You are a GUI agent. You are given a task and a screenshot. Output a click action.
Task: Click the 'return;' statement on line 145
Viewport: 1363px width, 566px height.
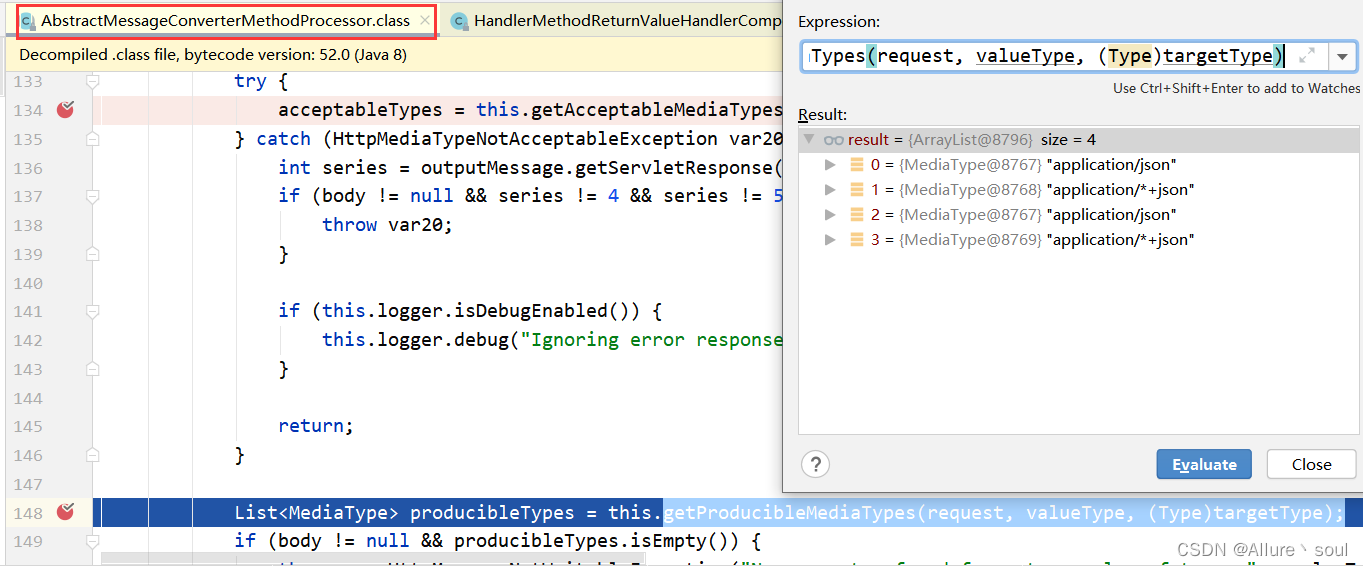(316, 426)
